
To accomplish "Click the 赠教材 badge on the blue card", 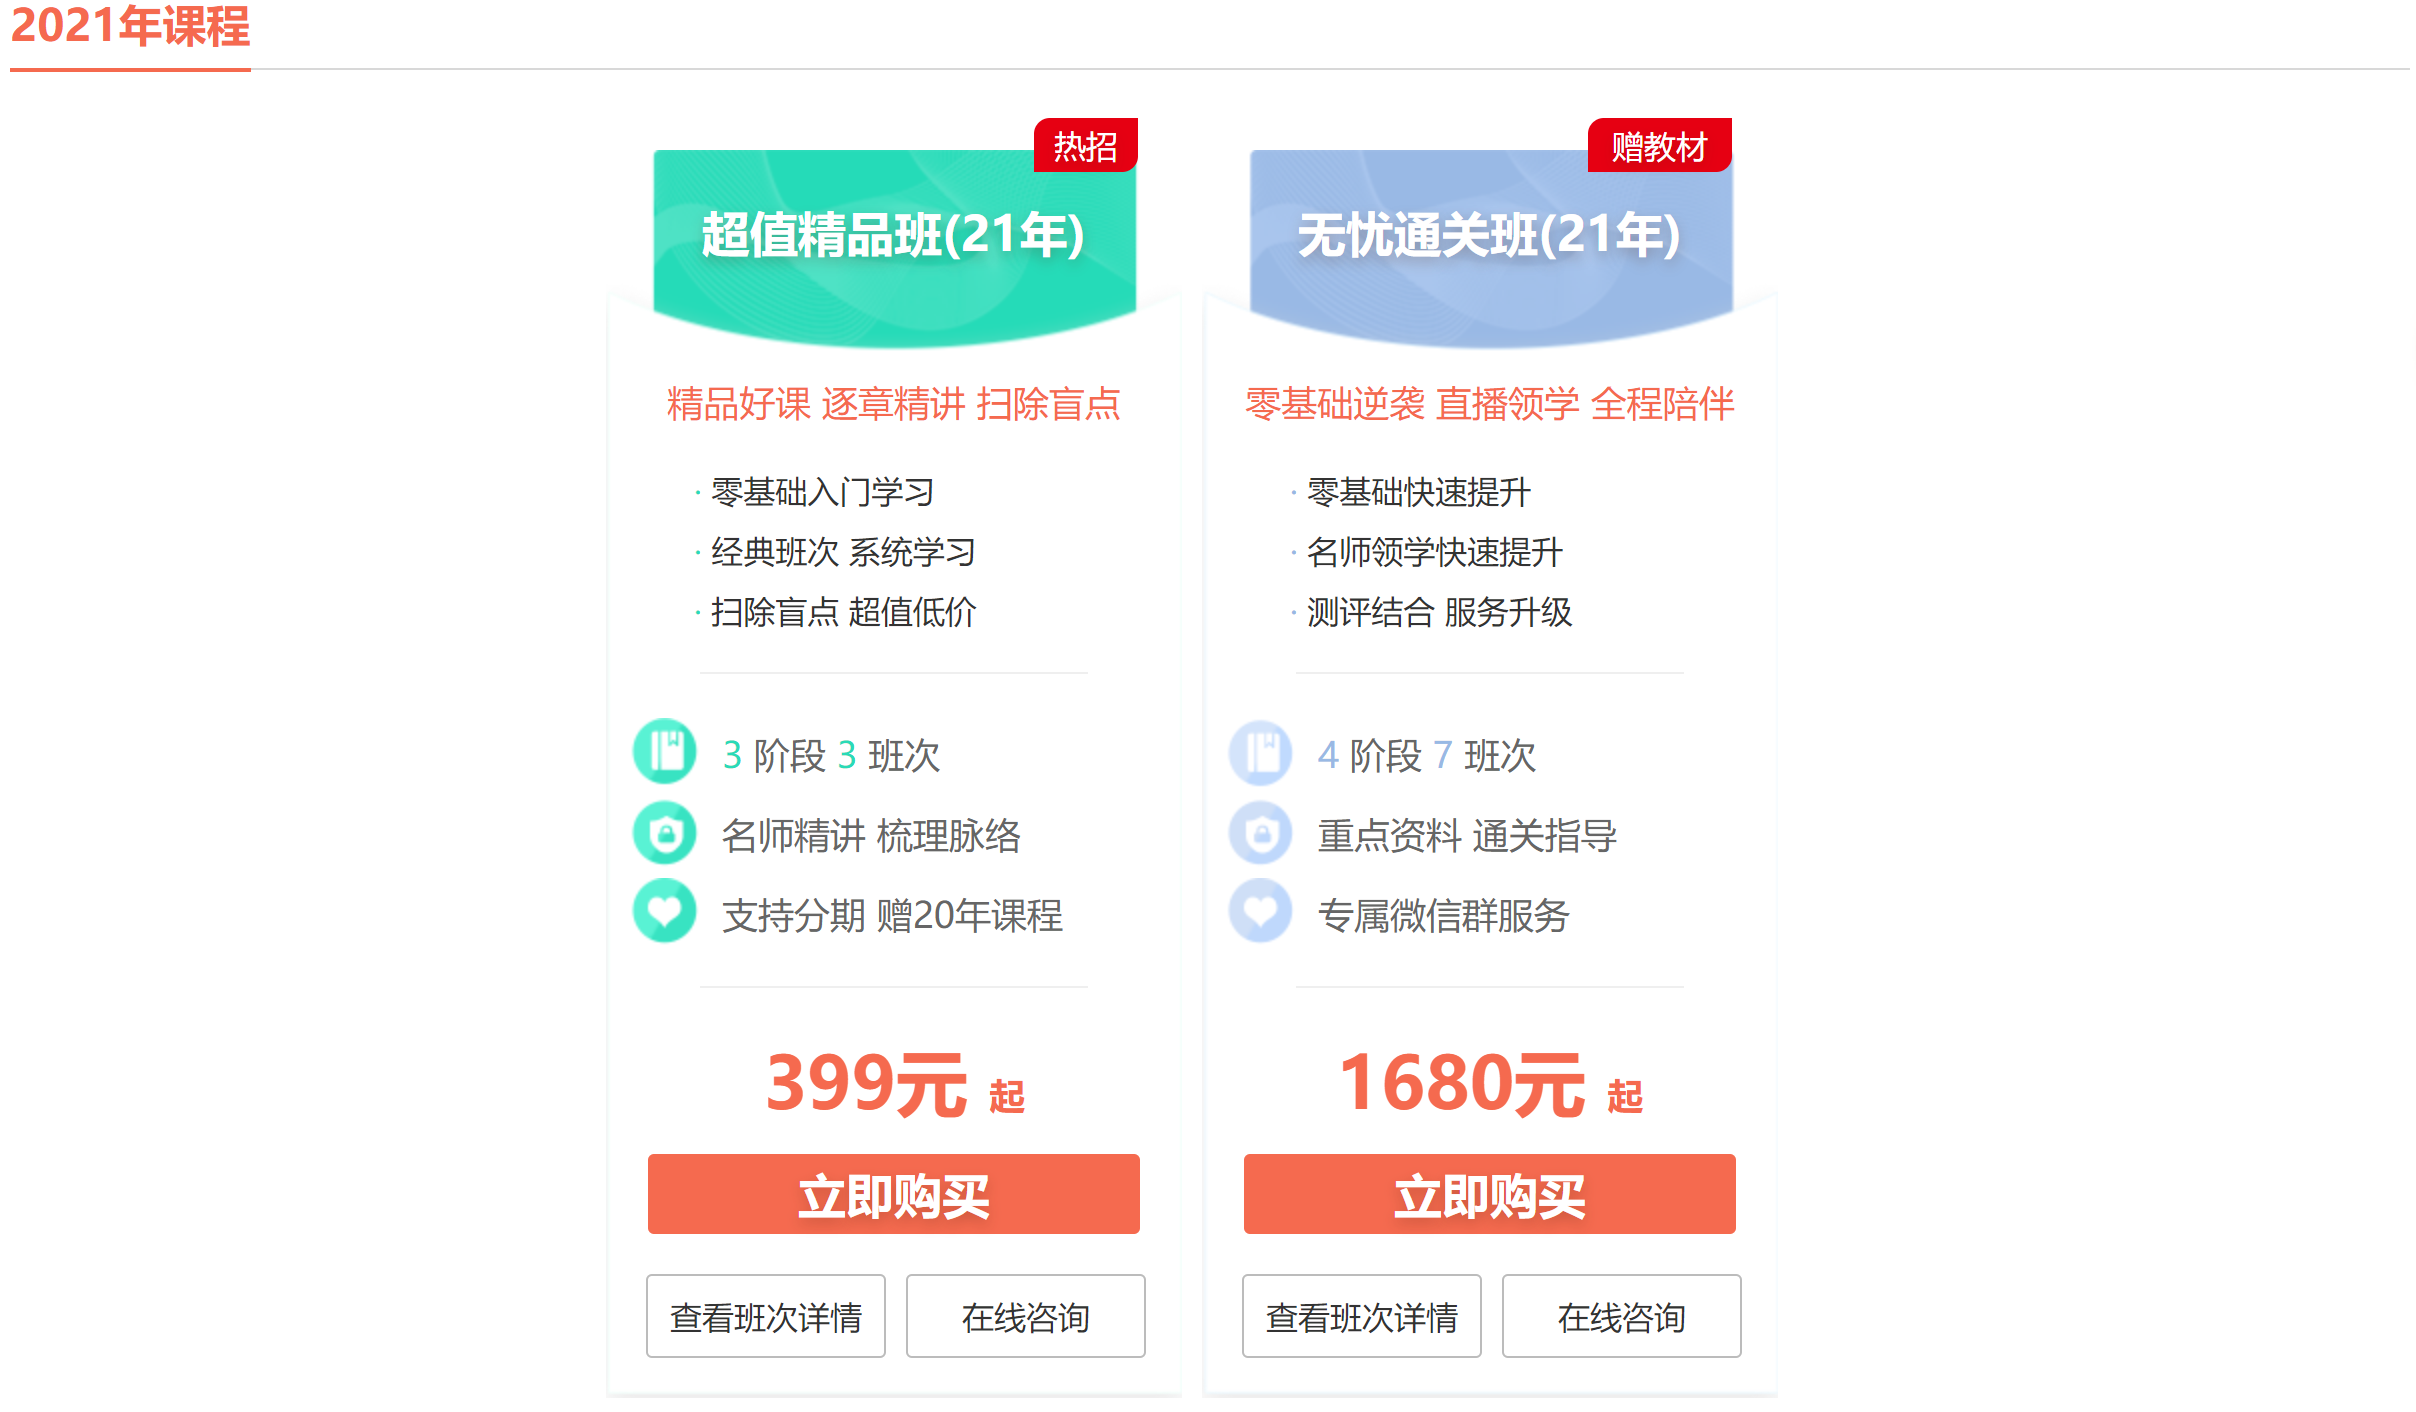I will click(x=1659, y=145).
